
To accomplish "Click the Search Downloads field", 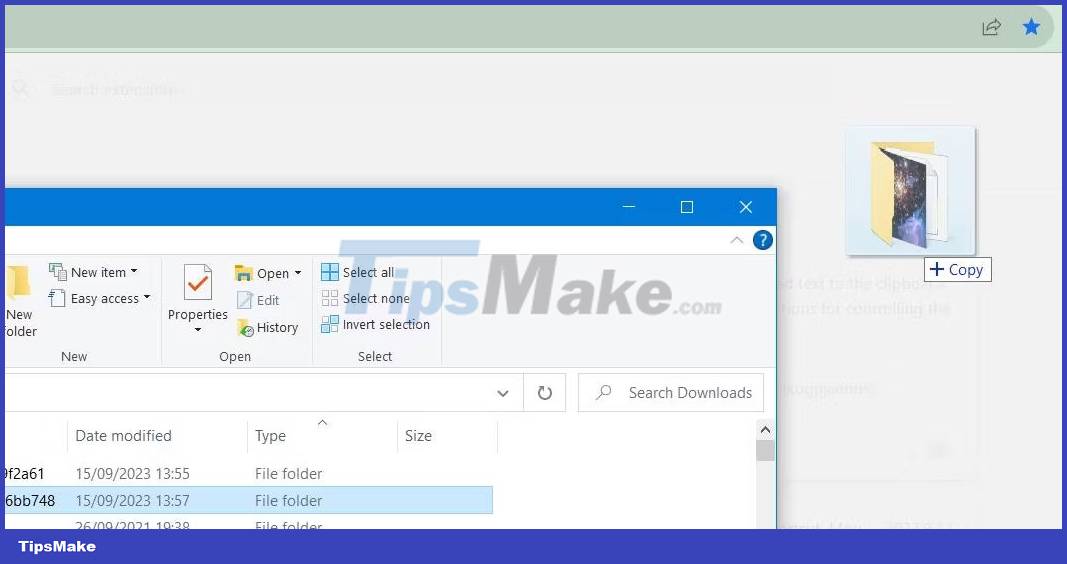I will click(671, 393).
